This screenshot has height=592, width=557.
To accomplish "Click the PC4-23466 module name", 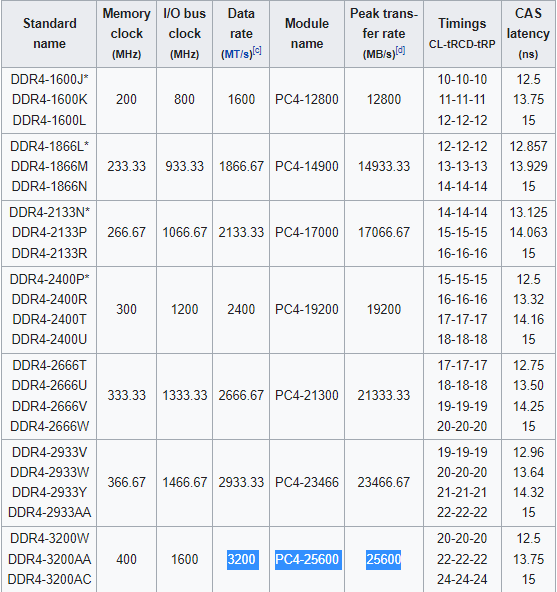I will tap(307, 483).
